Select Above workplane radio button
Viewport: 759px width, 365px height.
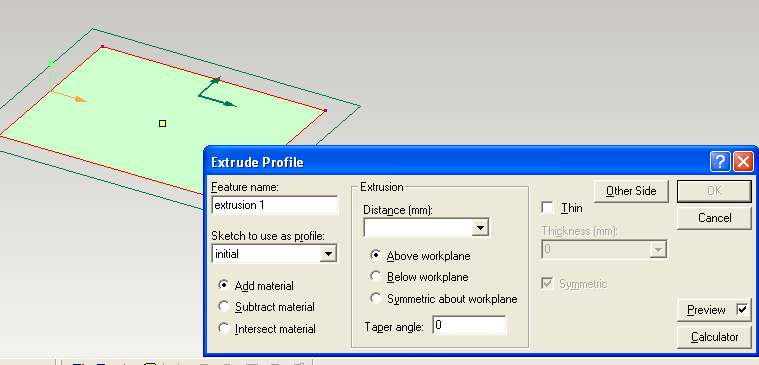tap(376, 255)
